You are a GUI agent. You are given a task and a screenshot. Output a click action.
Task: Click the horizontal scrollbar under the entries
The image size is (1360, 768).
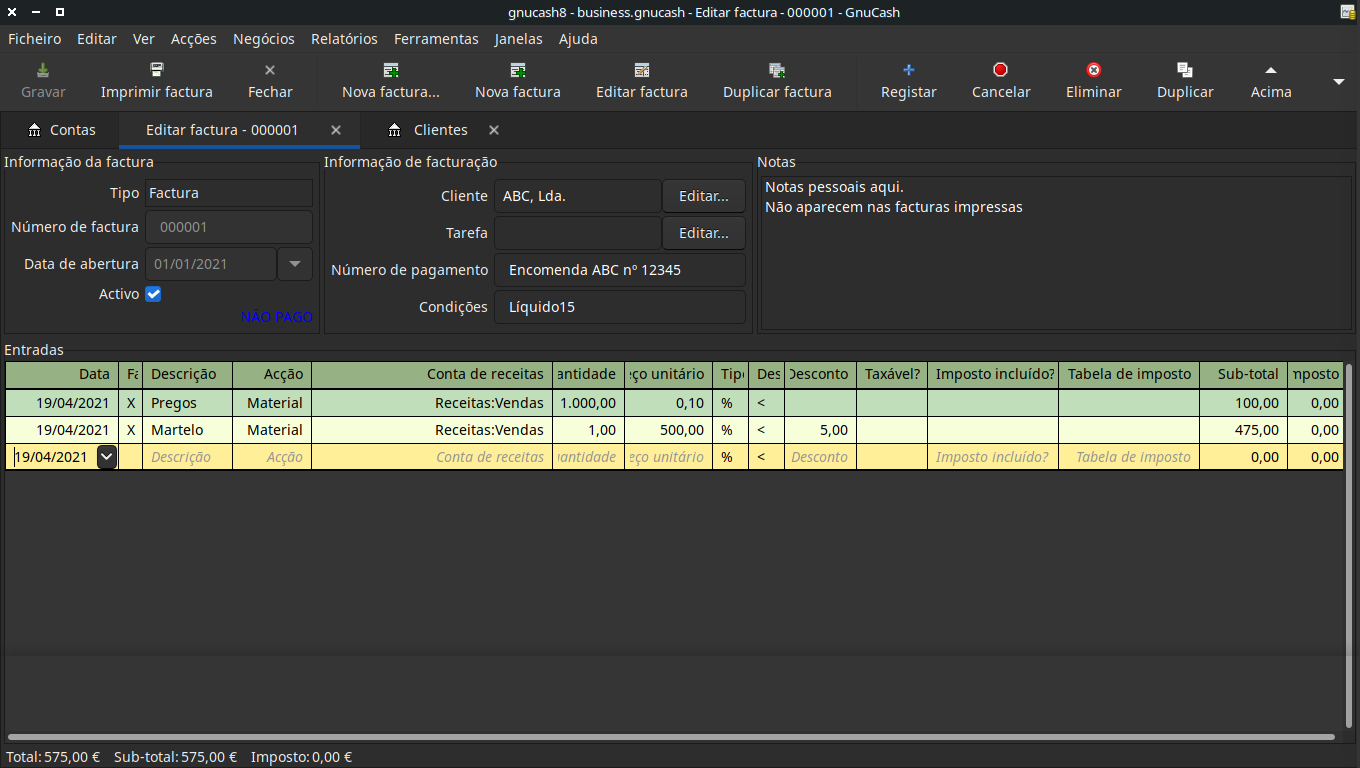pos(670,737)
